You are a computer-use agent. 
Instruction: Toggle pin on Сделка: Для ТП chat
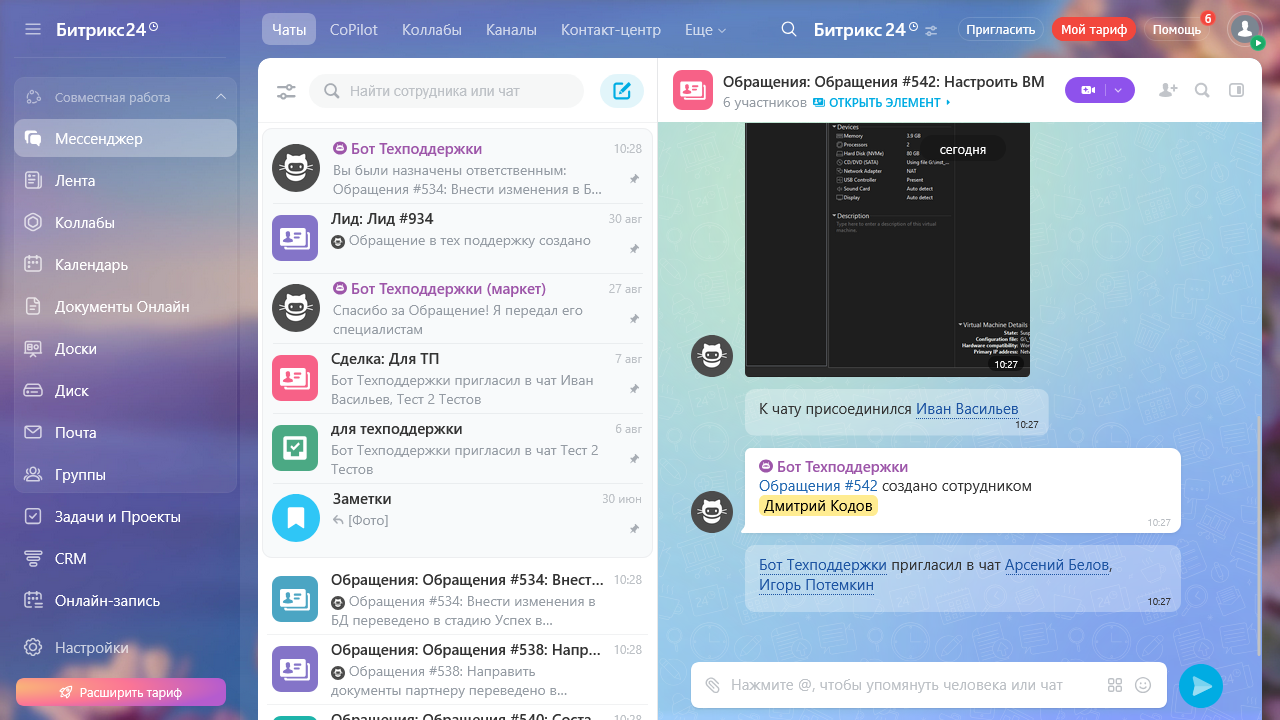coord(634,389)
